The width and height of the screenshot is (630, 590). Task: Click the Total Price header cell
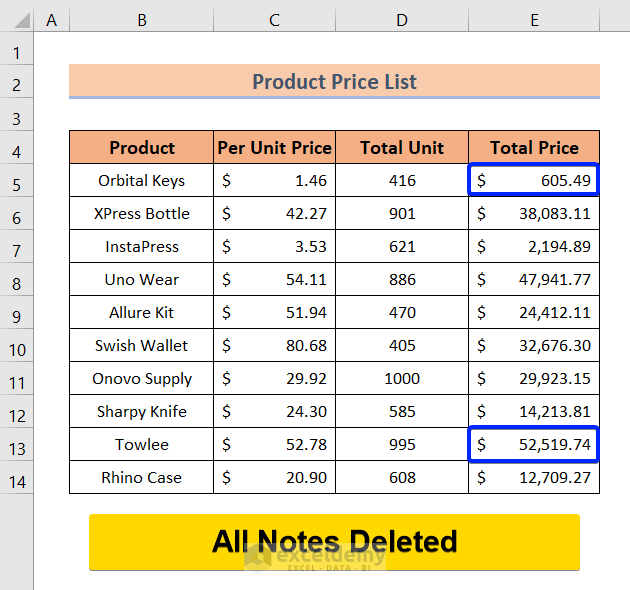pos(534,148)
